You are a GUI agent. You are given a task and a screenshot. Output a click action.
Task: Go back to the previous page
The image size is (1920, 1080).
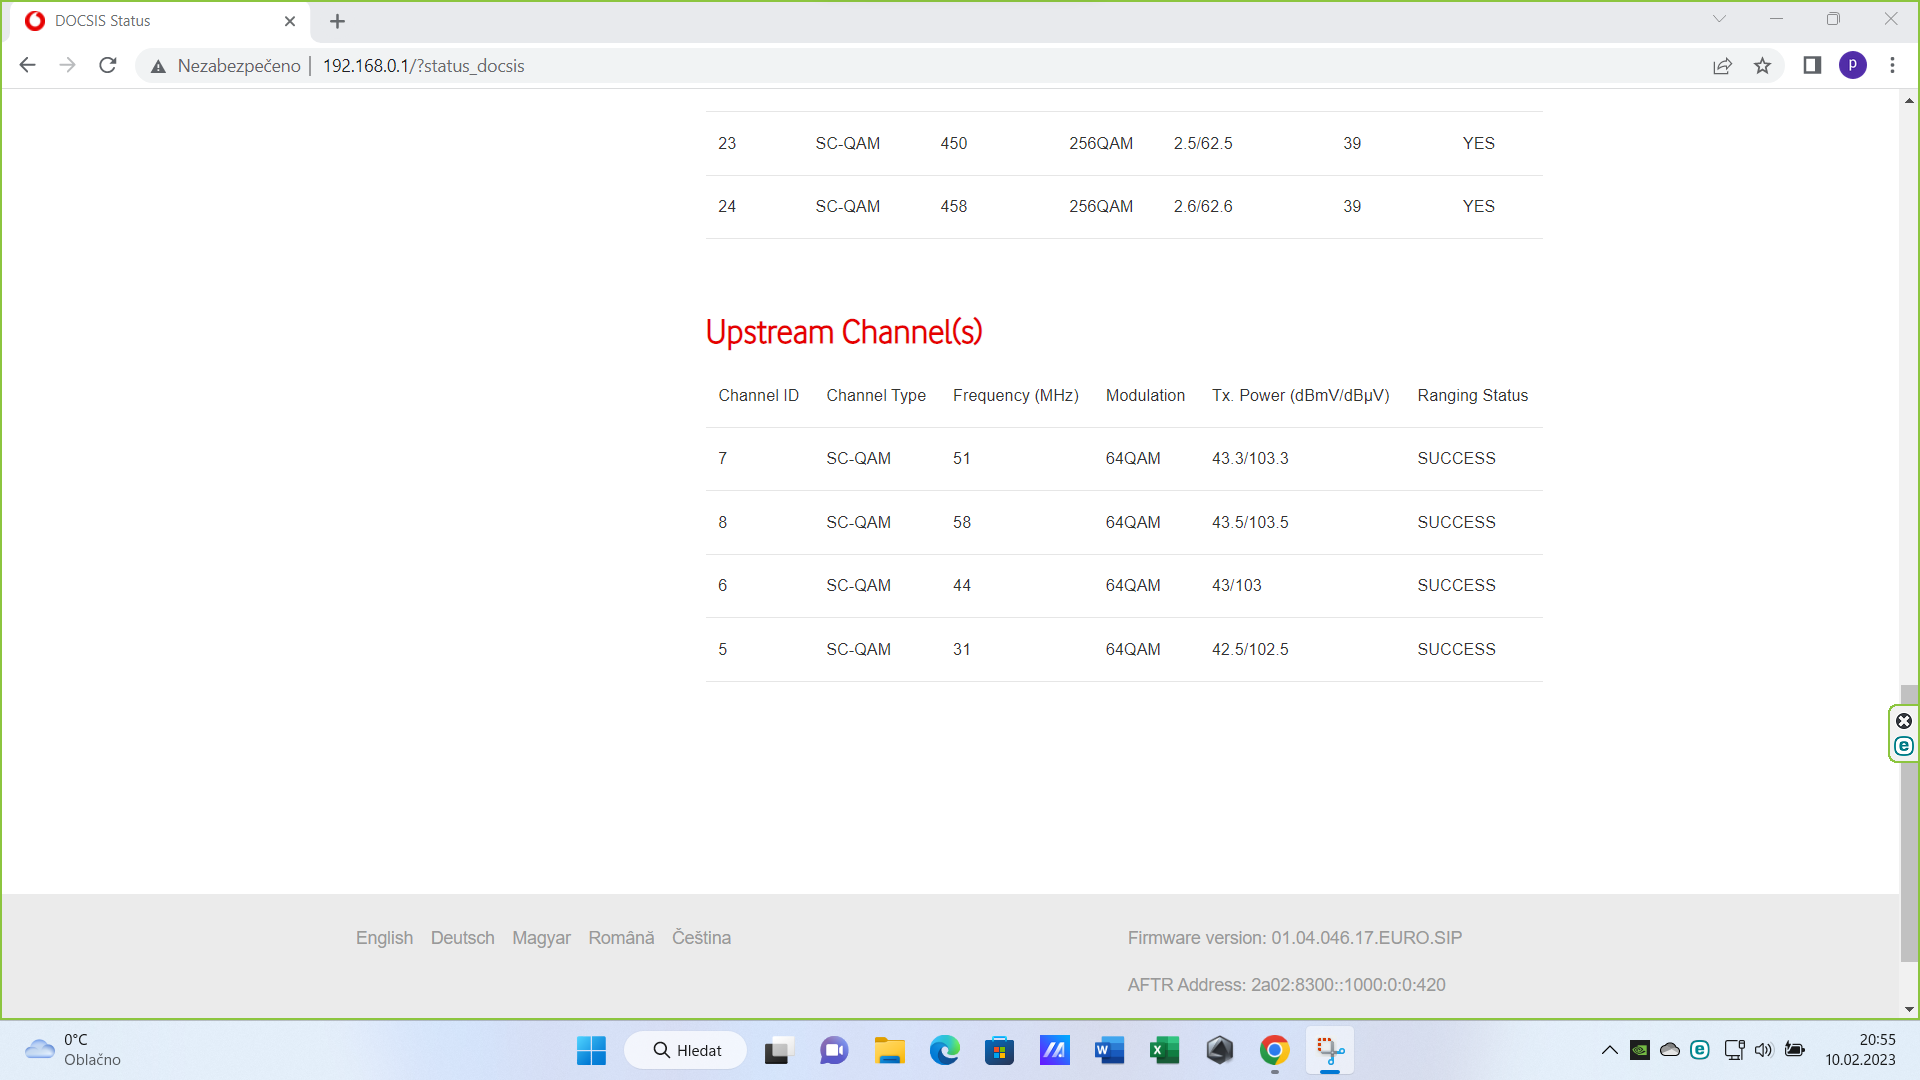pyautogui.click(x=27, y=65)
